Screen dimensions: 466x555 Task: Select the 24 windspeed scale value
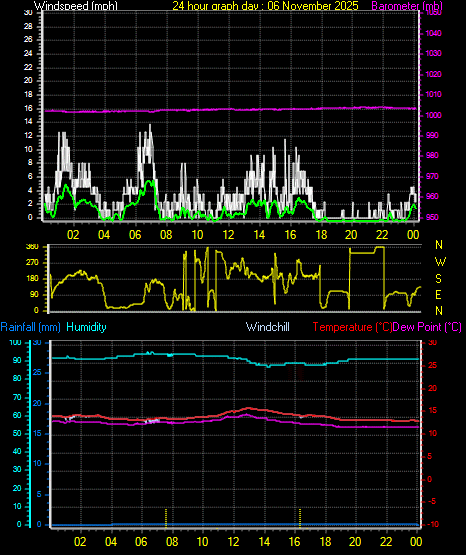[28, 53]
